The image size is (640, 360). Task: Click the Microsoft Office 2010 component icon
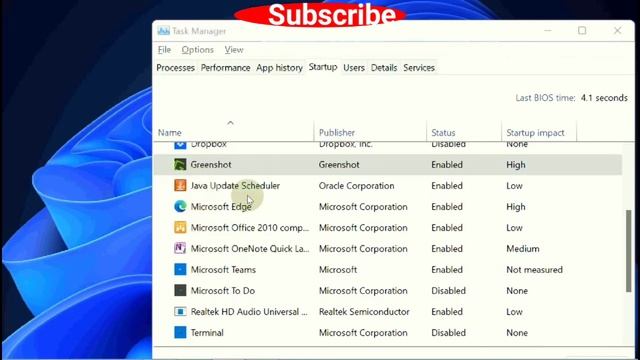pyautogui.click(x=180, y=227)
